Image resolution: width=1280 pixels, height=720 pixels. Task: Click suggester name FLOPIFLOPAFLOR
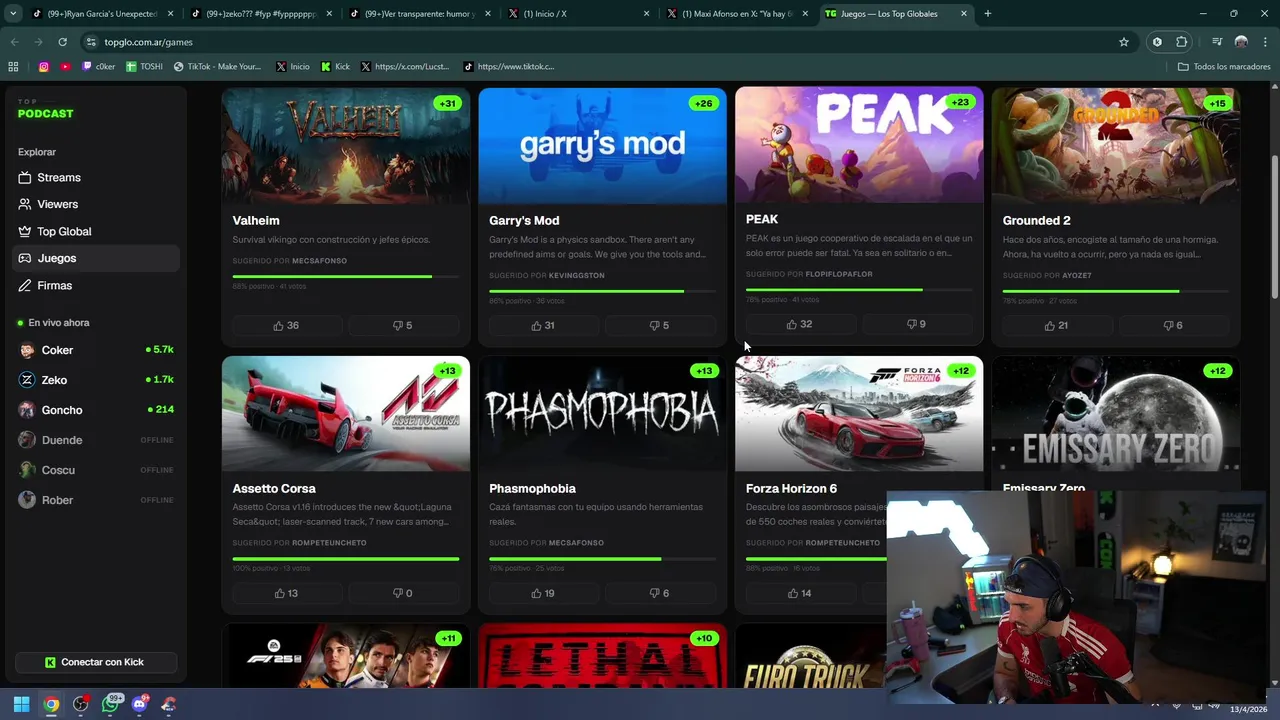click(839, 274)
